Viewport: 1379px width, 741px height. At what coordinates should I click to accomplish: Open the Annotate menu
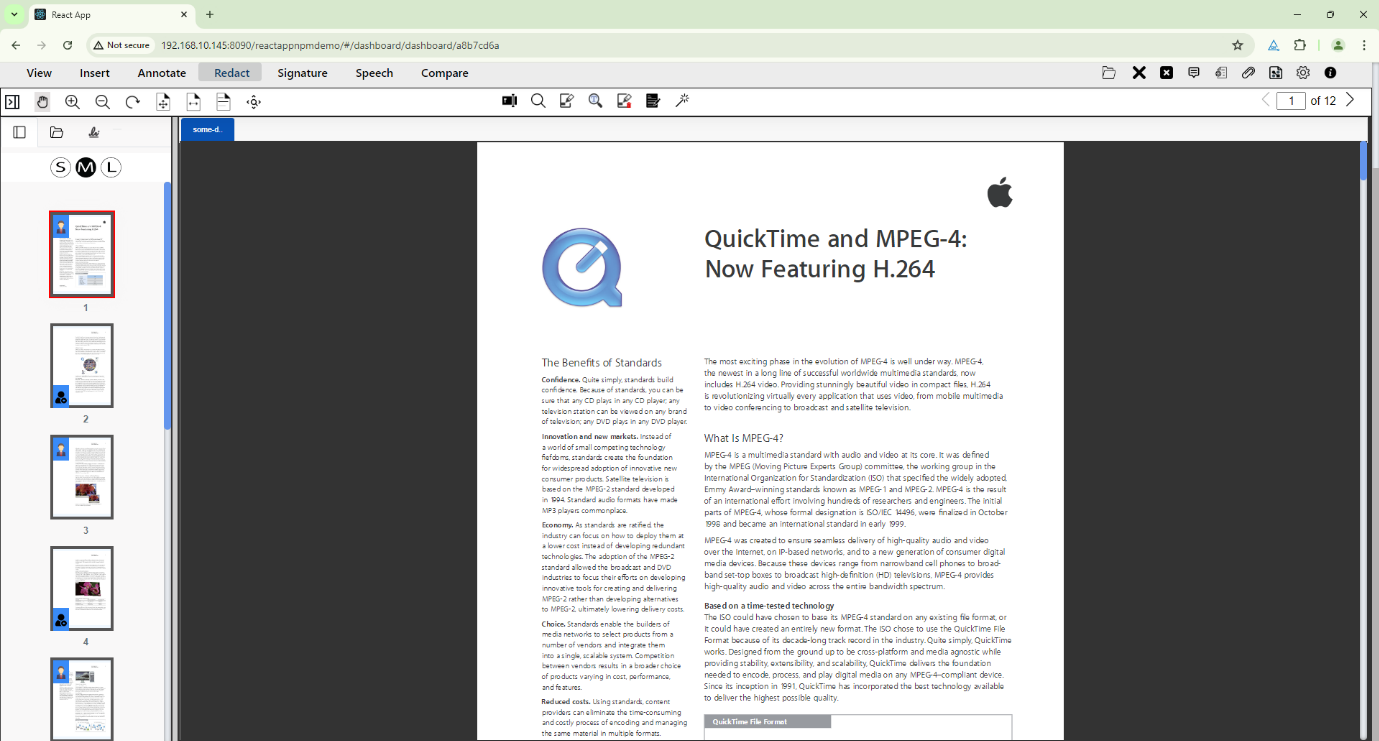162,73
